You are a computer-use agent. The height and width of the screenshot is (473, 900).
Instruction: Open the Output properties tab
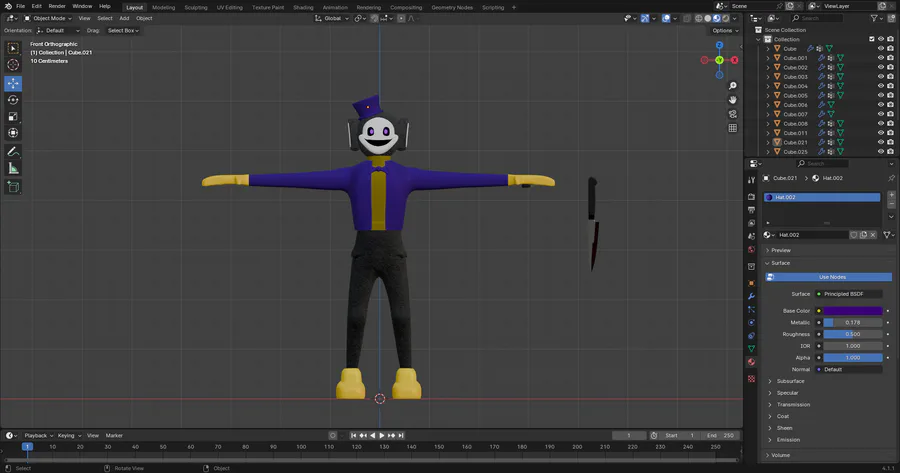(751, 210)
